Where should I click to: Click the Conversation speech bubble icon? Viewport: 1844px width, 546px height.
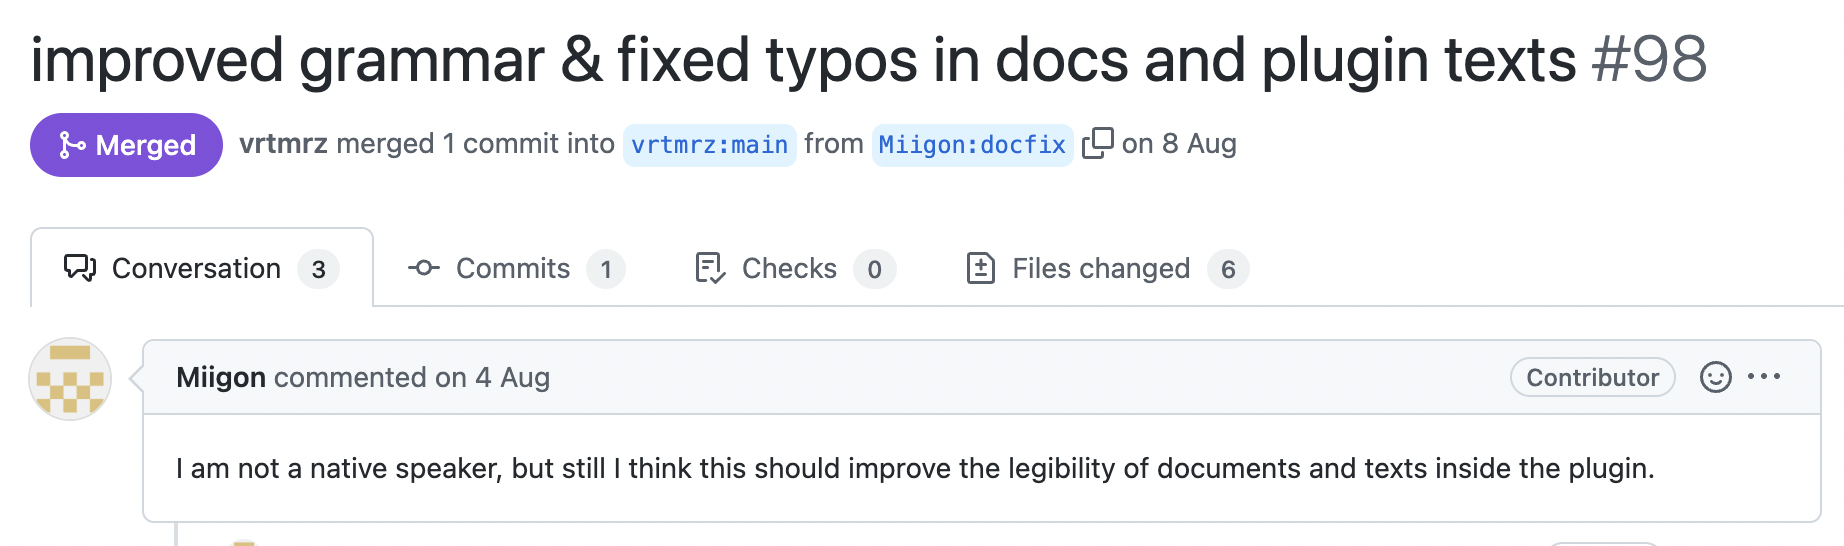click(80, 268)
